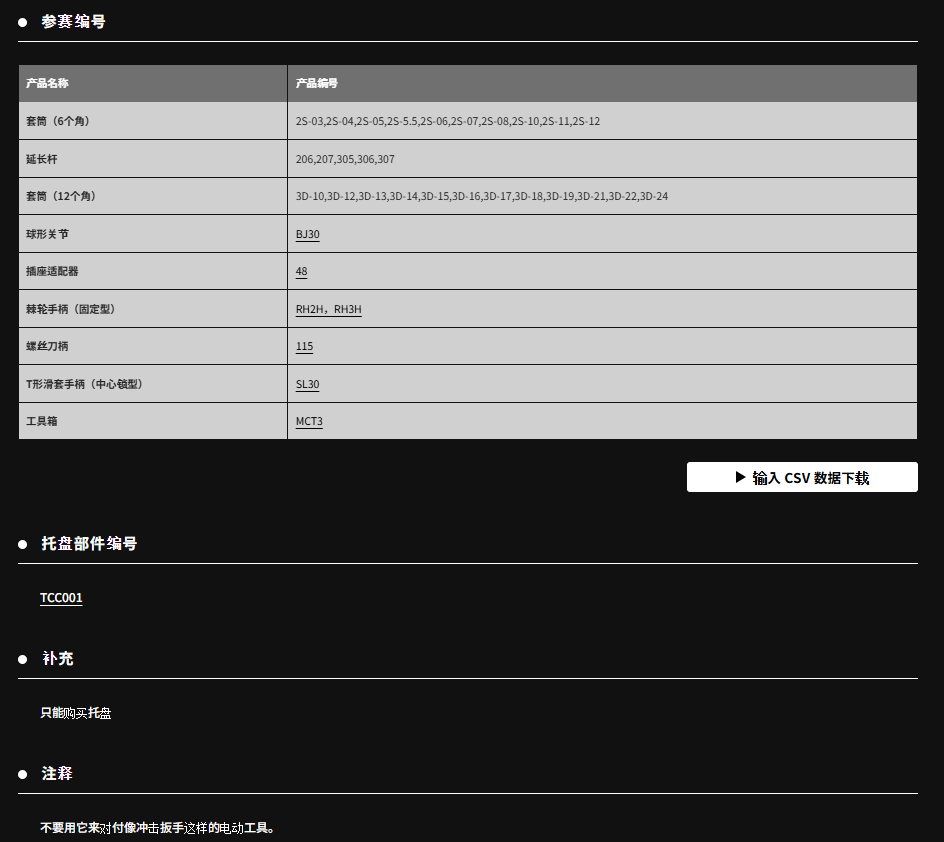Open the BJ30 product number link
Screen dimensions: 944x842
point(307,234)
